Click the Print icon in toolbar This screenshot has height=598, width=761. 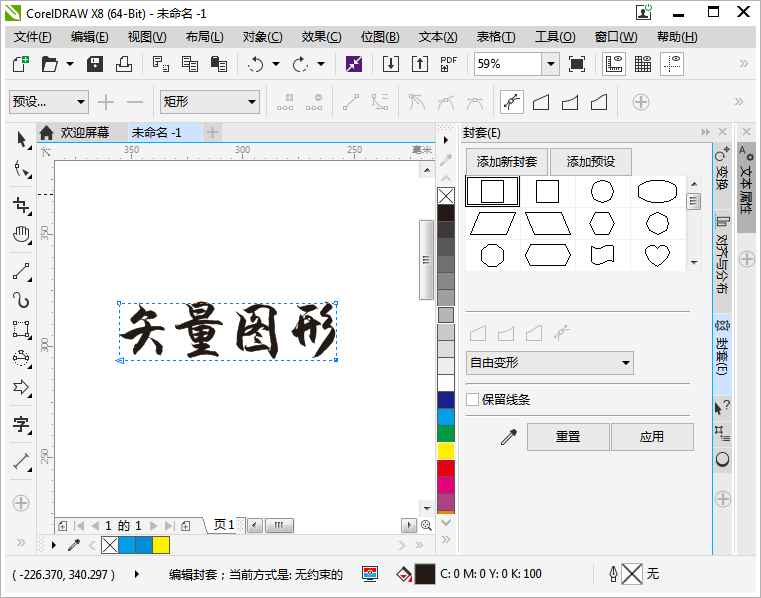click(124, 64)
